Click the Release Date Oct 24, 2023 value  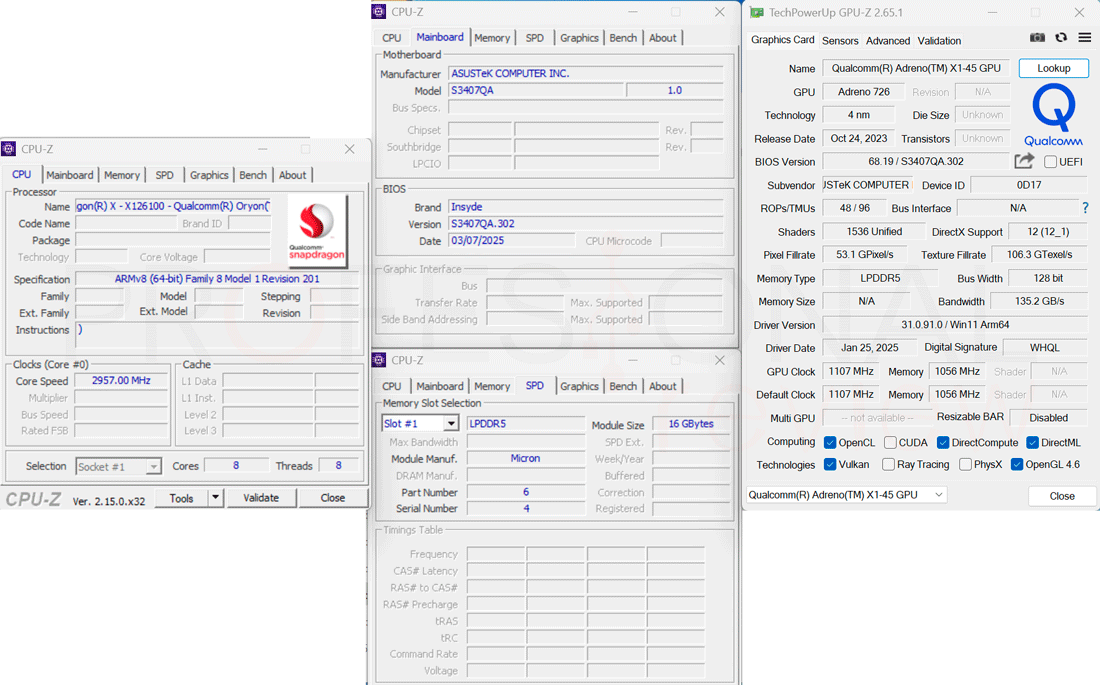859,138
